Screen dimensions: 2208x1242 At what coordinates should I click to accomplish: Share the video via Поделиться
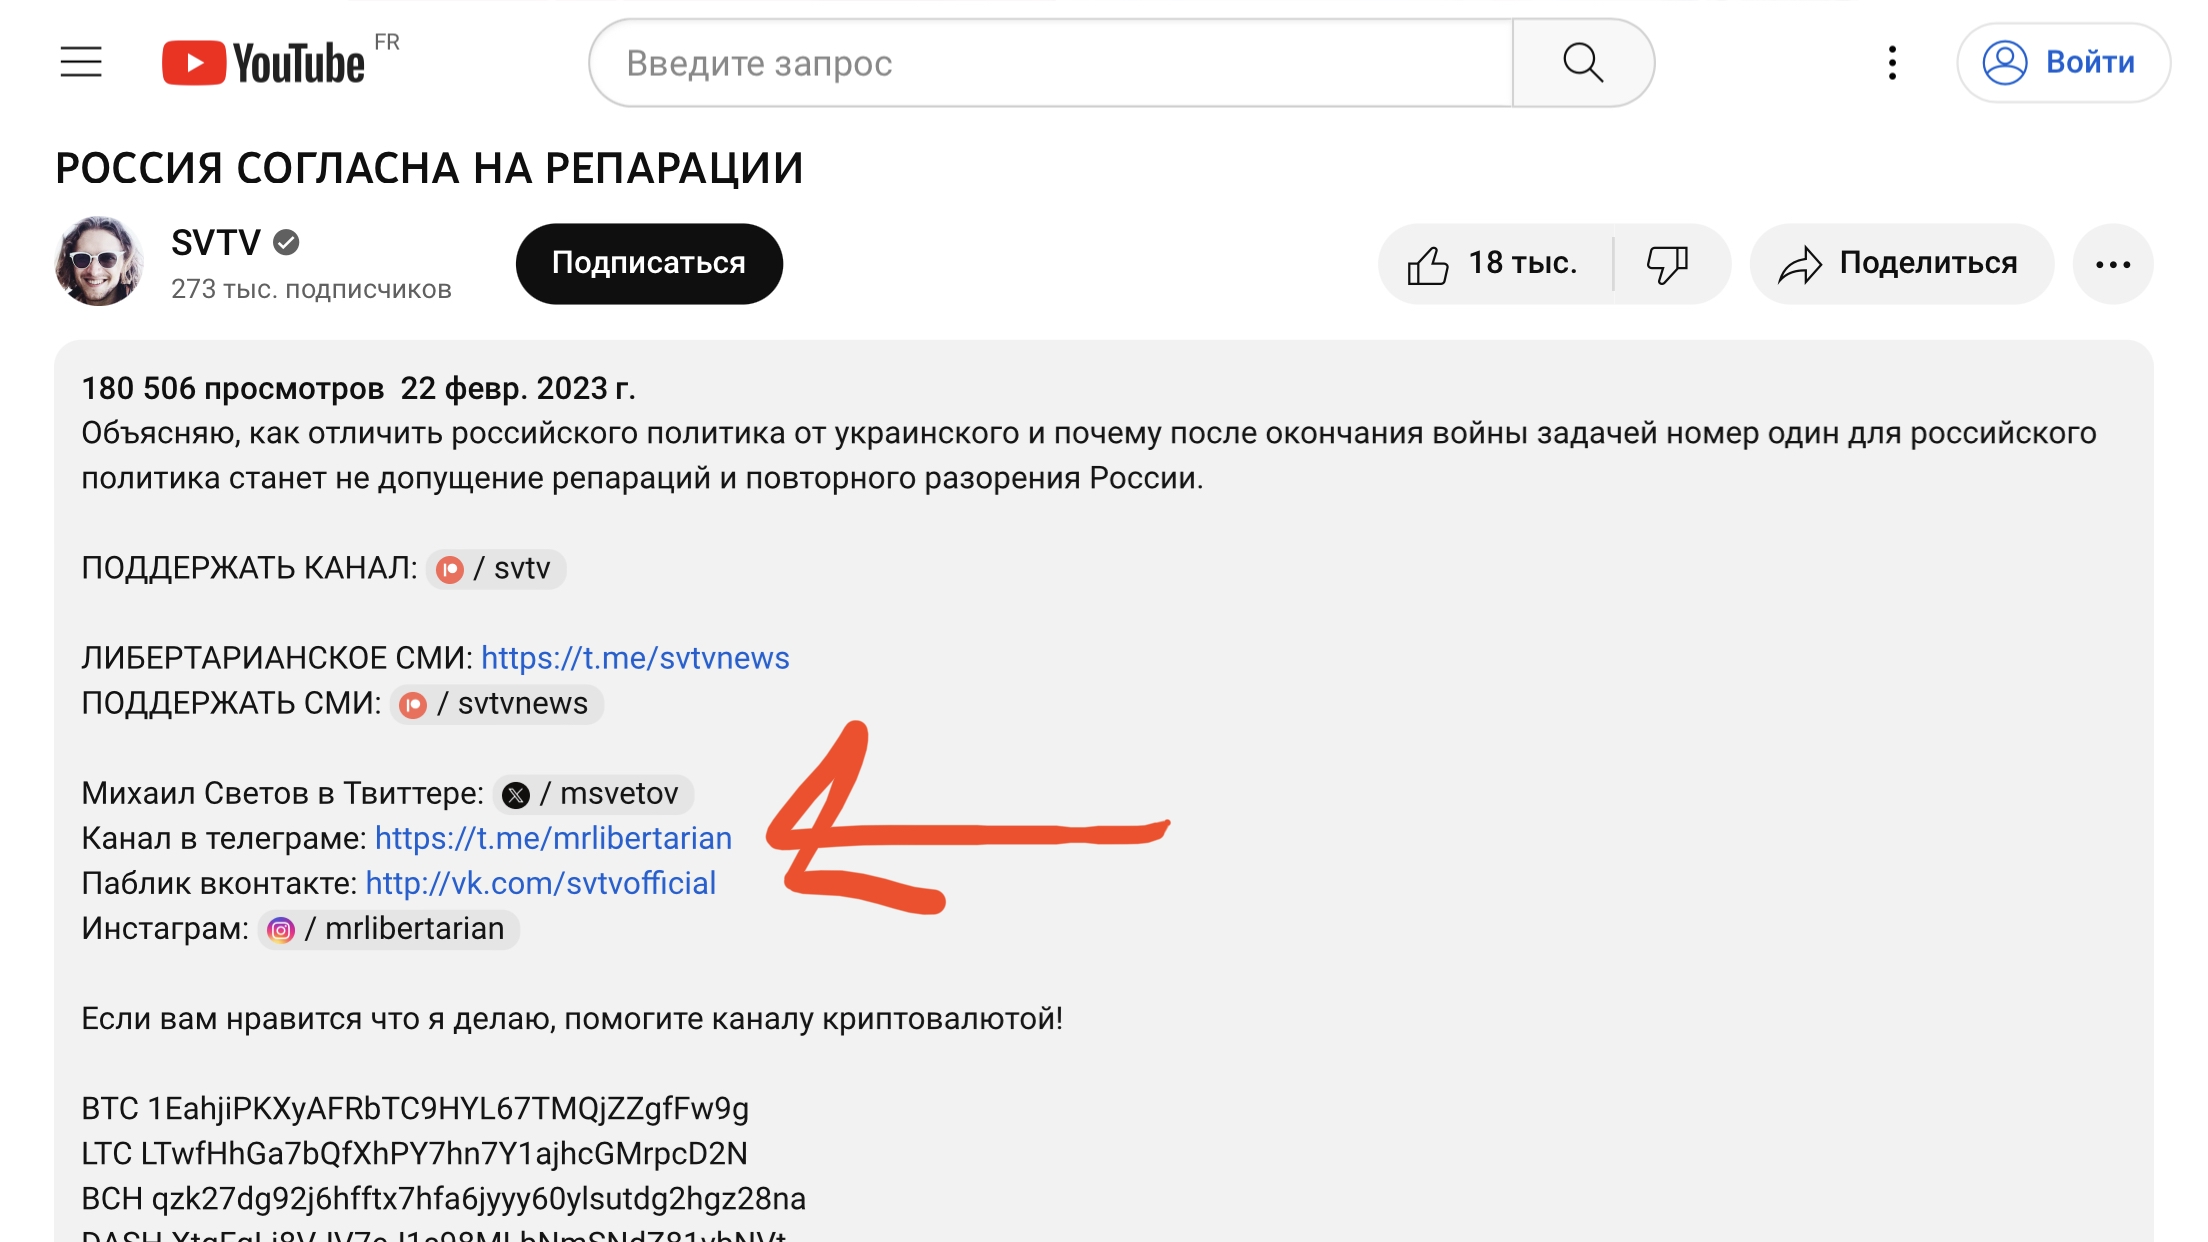[x=1900, y=264]
